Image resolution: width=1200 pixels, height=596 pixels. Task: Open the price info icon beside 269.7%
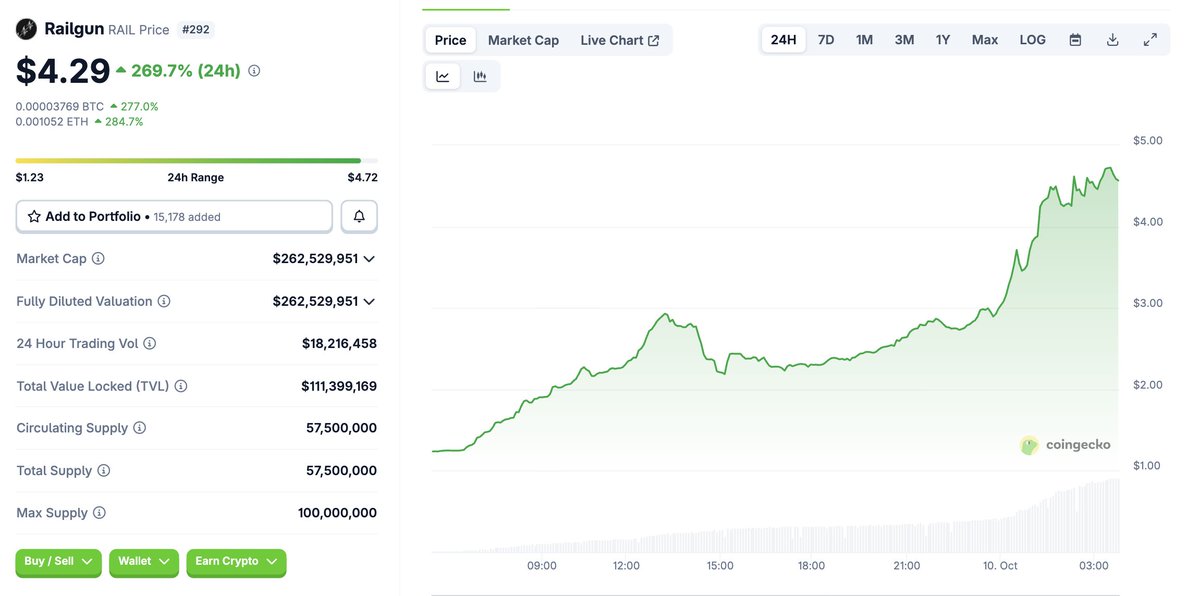(x=254, y=71)
